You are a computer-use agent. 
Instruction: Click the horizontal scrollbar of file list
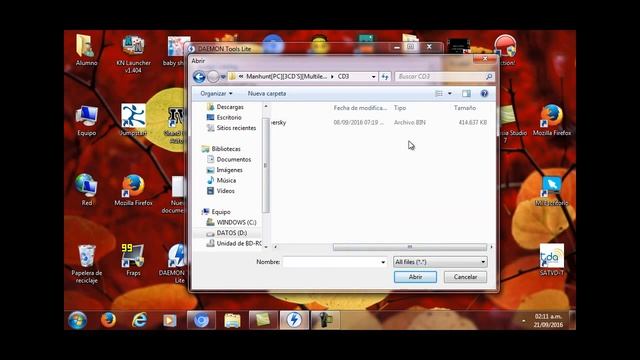click(x=409, y=247)
